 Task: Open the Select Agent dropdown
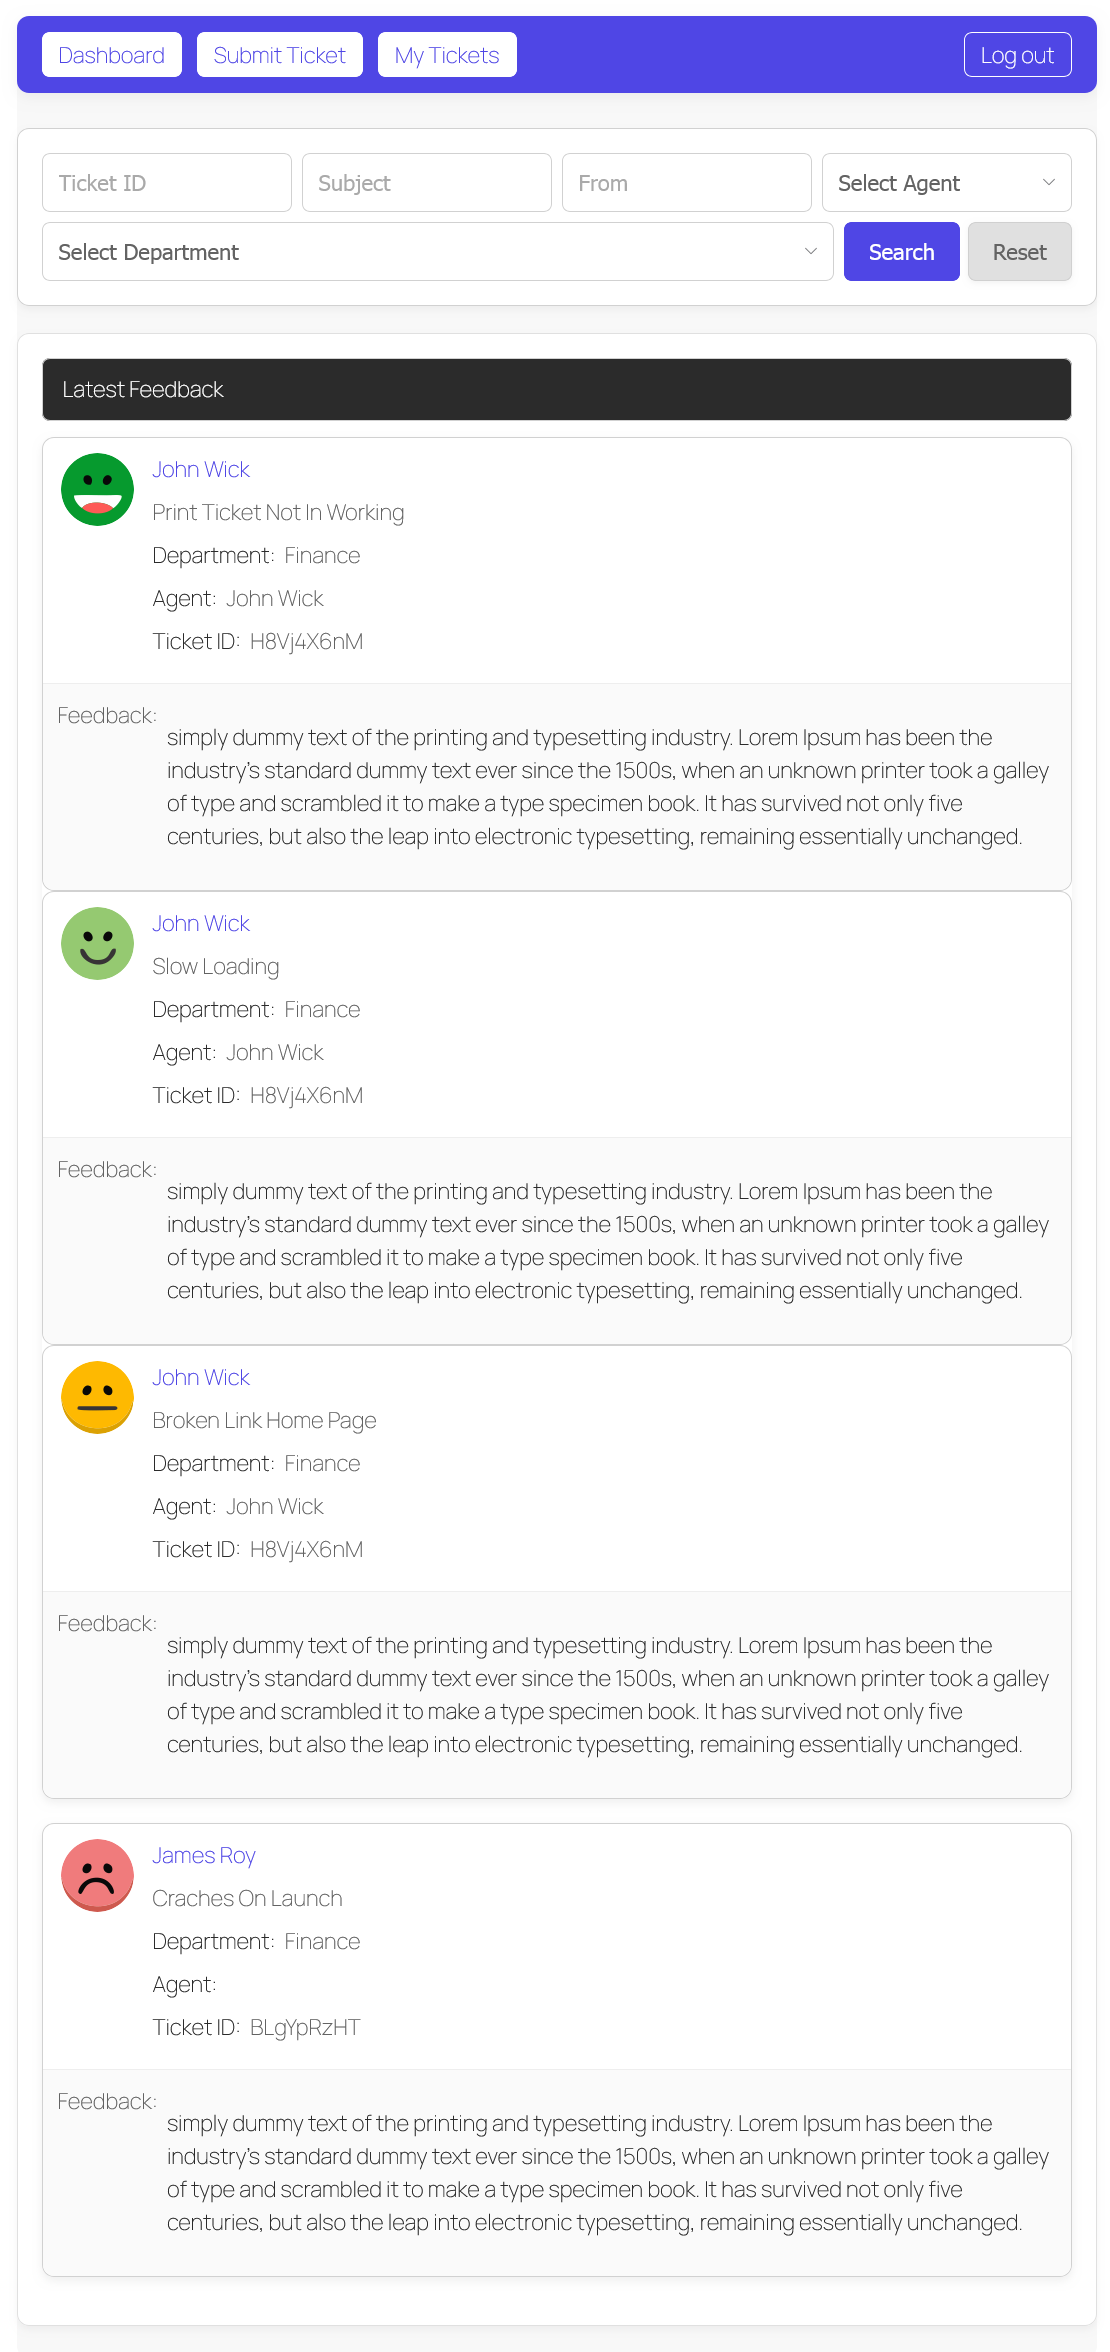pyautogui.click(x=946, y=183)
